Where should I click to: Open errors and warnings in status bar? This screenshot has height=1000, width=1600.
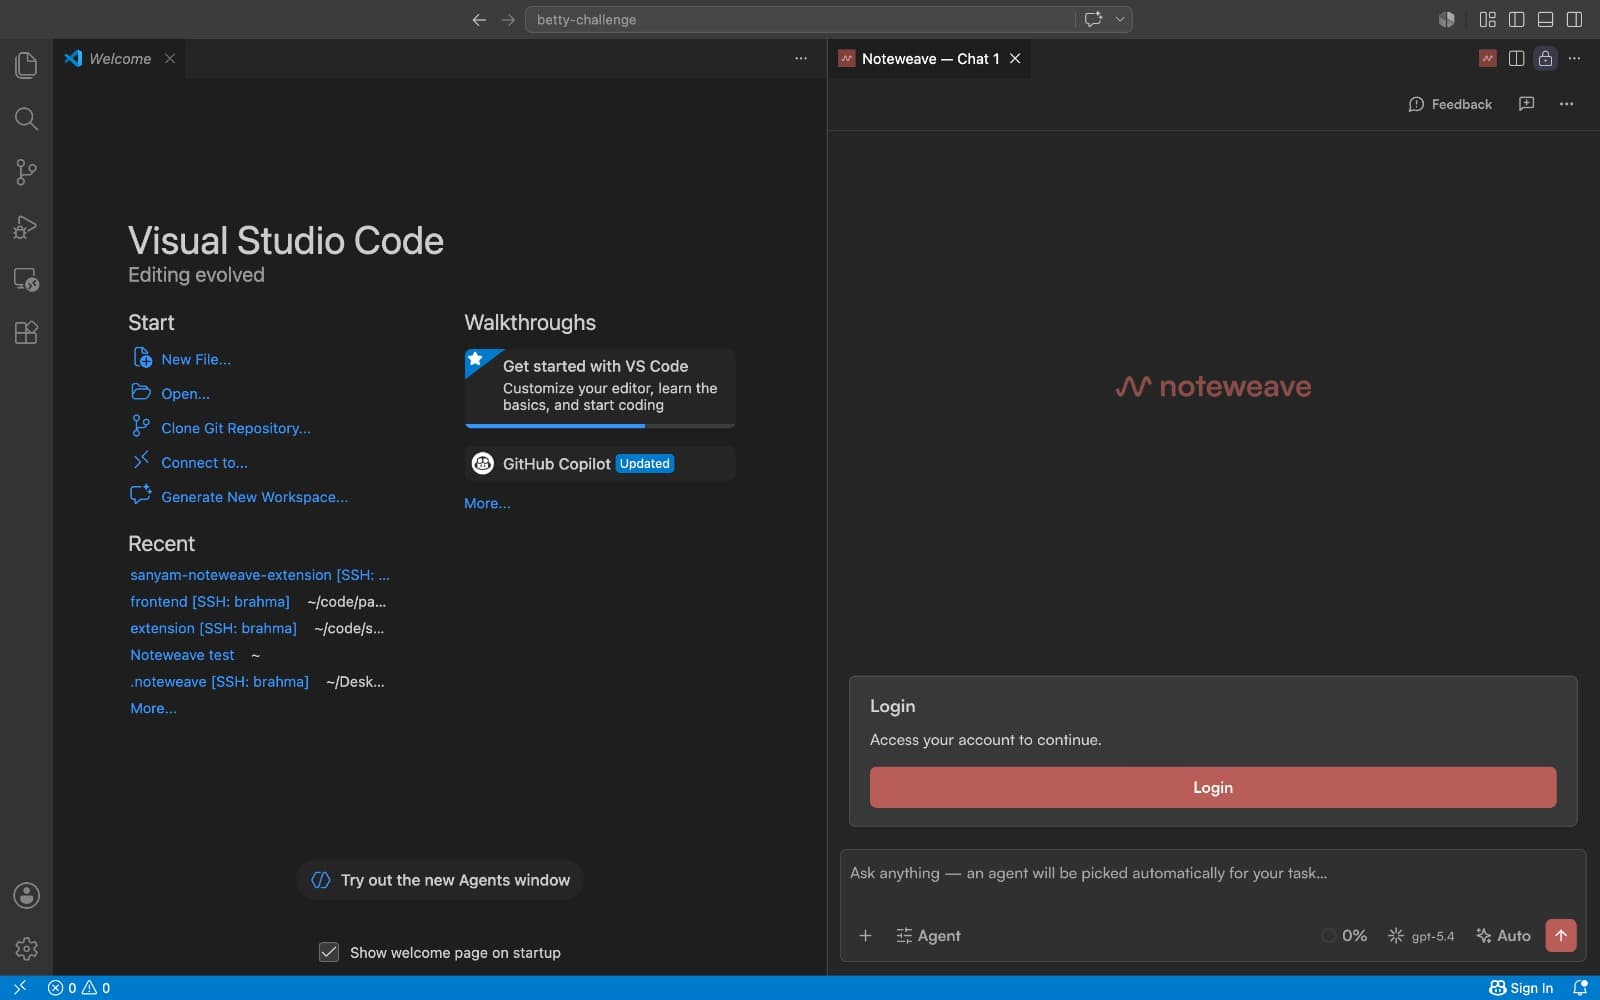click(79, 988)
